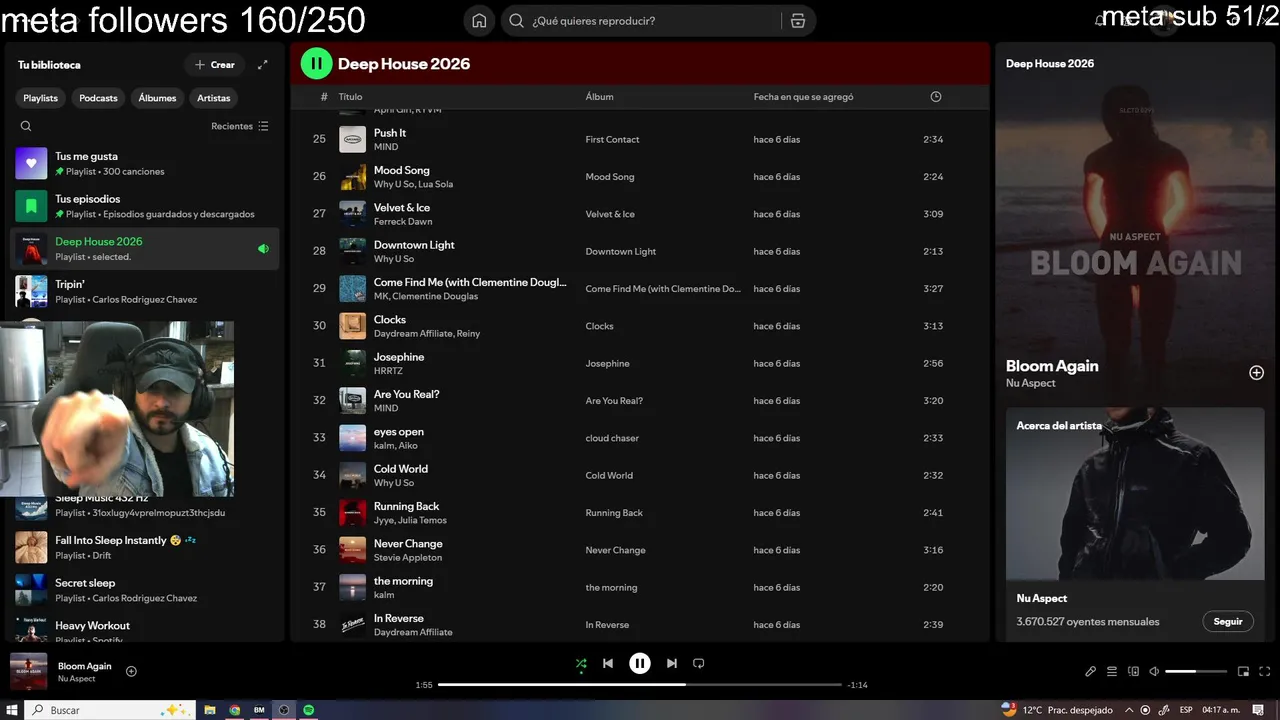Go to Spotify home
The height and width of the screenshot is (720, 1280).
479,21
